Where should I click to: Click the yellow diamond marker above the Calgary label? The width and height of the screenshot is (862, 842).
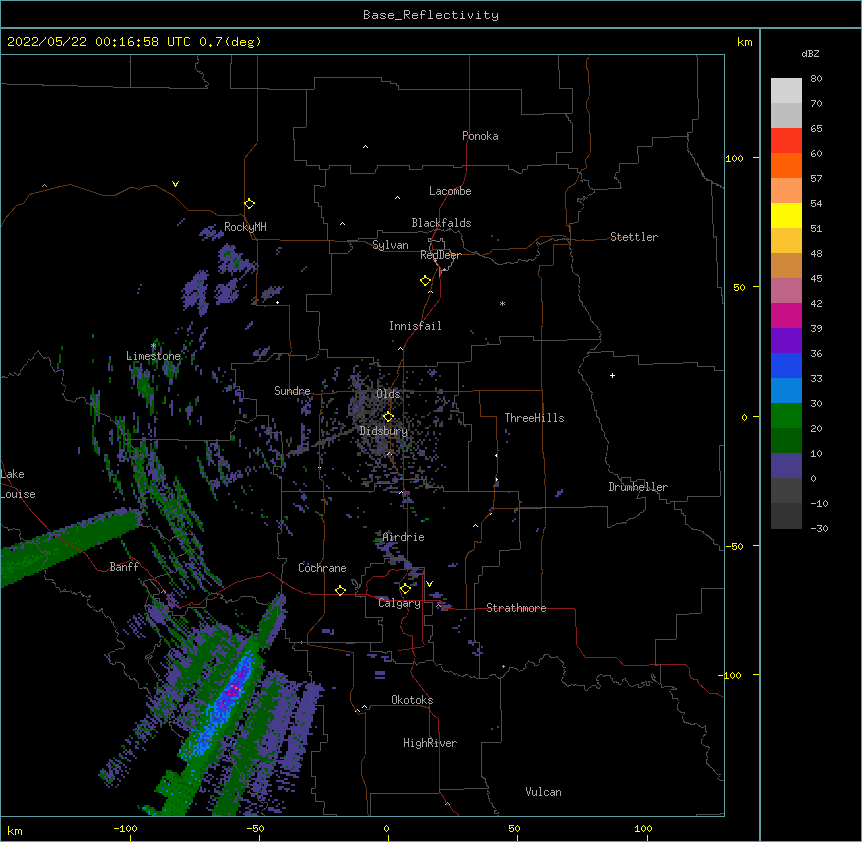point(405,589)
